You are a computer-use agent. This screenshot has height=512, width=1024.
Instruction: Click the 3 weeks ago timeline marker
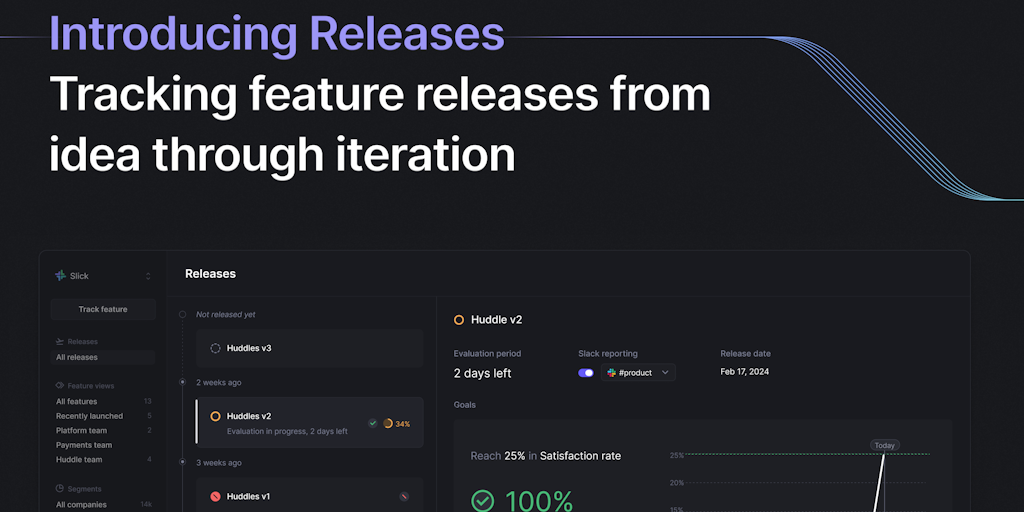[x=183, y=462]
